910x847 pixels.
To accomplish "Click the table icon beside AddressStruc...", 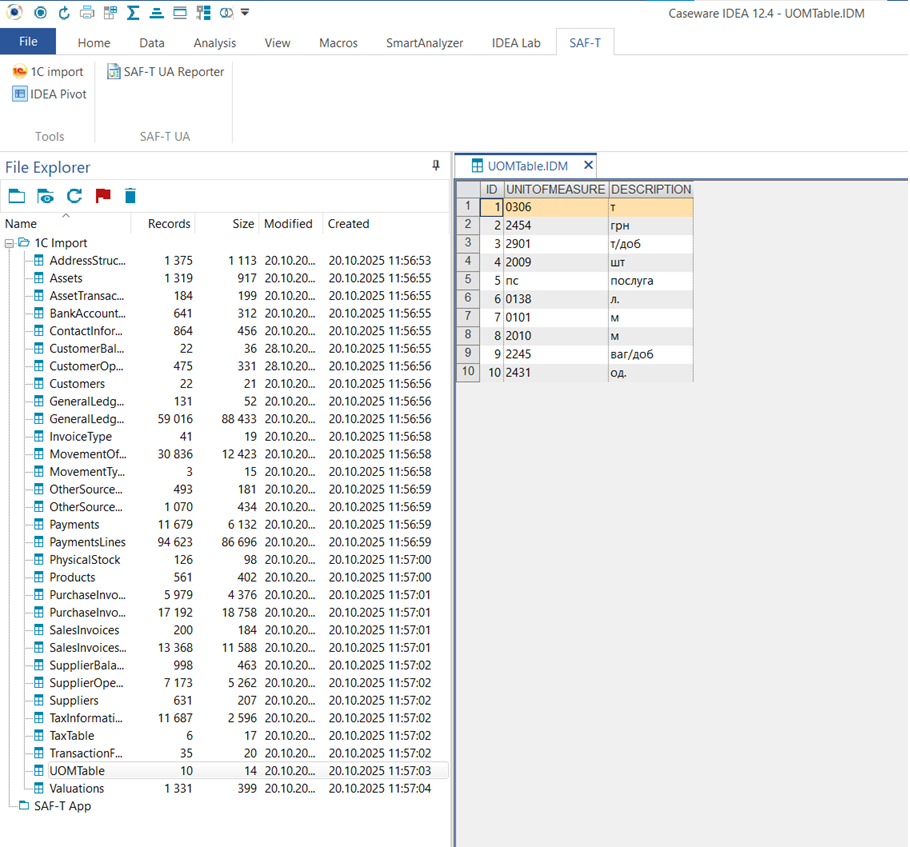I will point(38,261).
